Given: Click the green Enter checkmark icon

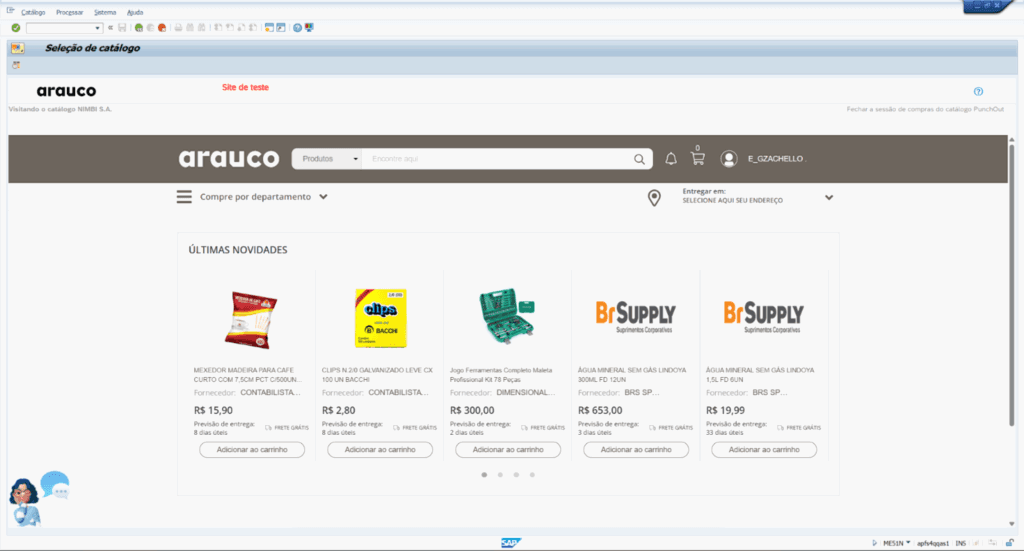Looking at the screenshot, I should point(16,28).
